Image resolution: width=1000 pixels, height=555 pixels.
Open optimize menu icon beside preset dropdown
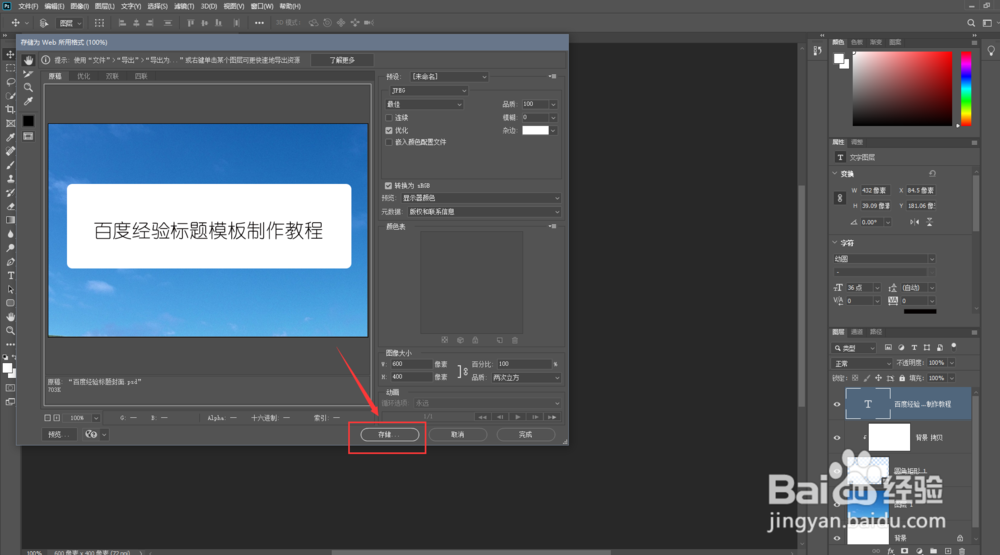(x=552, y=77)
